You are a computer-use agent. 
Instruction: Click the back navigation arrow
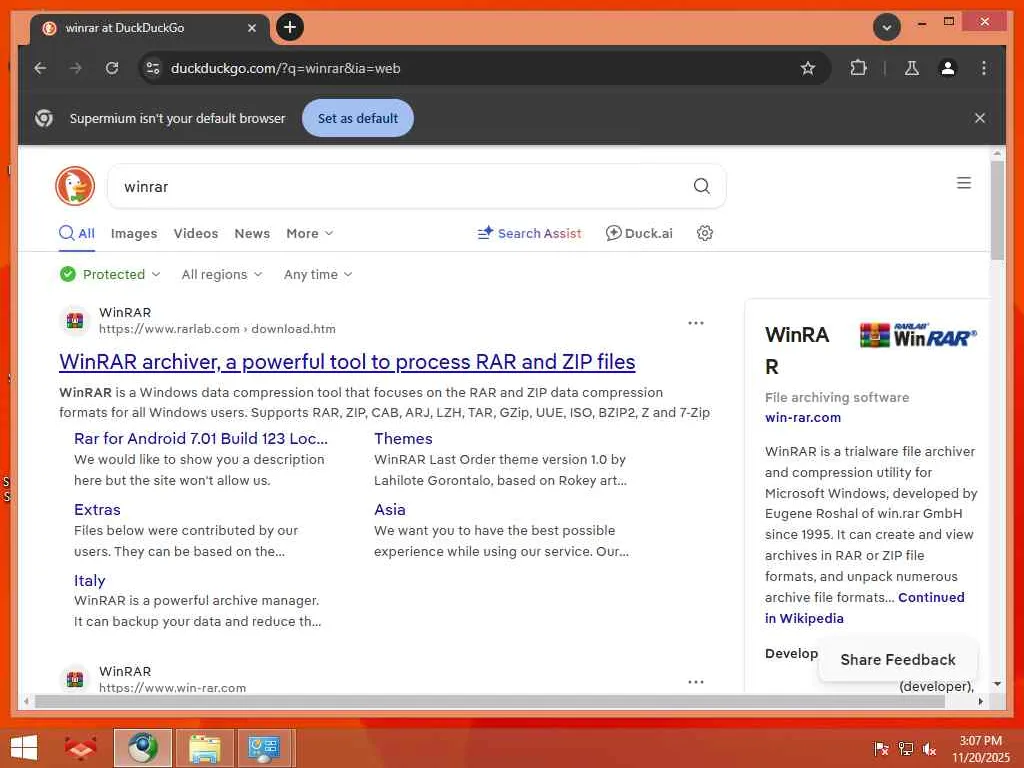point(40,68)
